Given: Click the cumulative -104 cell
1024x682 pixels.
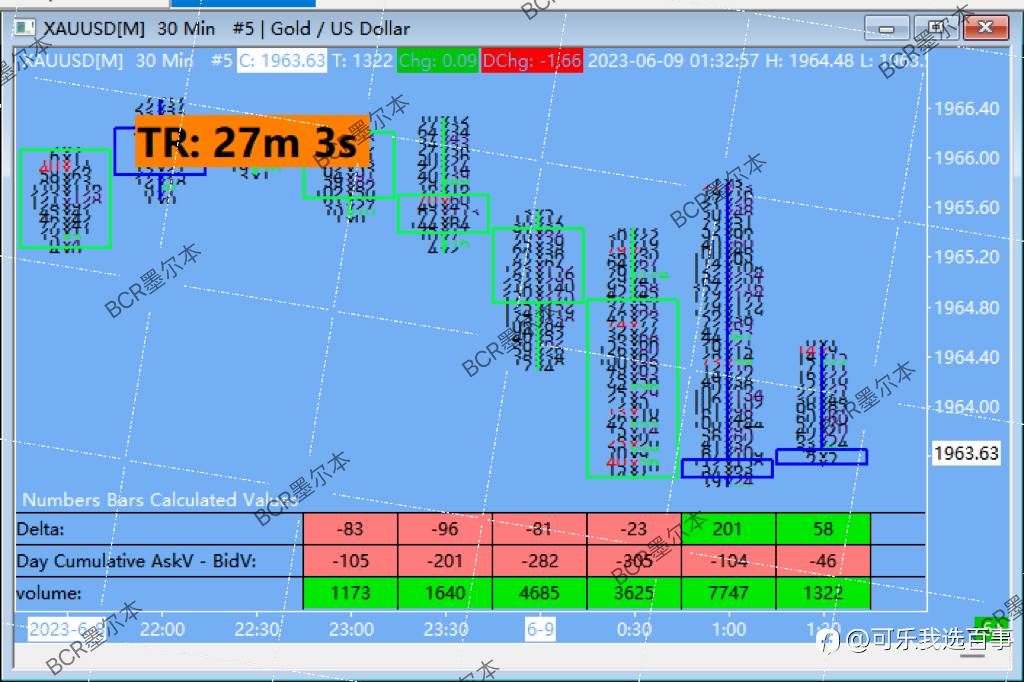Looking at the screenshot, I should tap(729, 560).
